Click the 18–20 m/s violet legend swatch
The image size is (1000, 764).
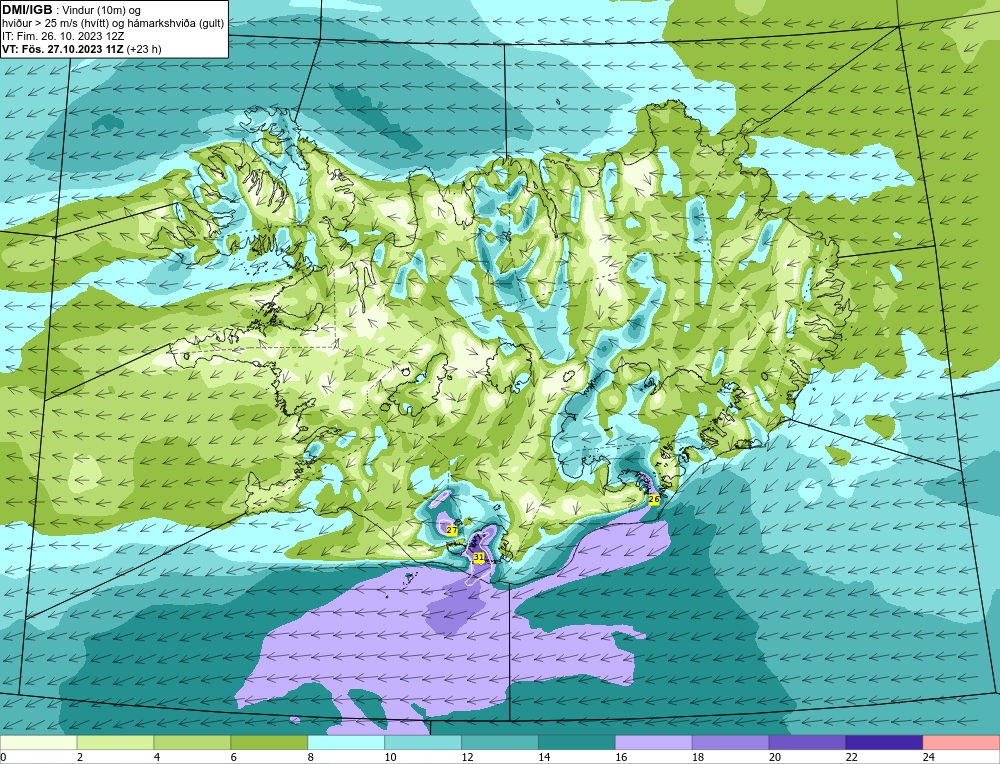tap(730, 743)
